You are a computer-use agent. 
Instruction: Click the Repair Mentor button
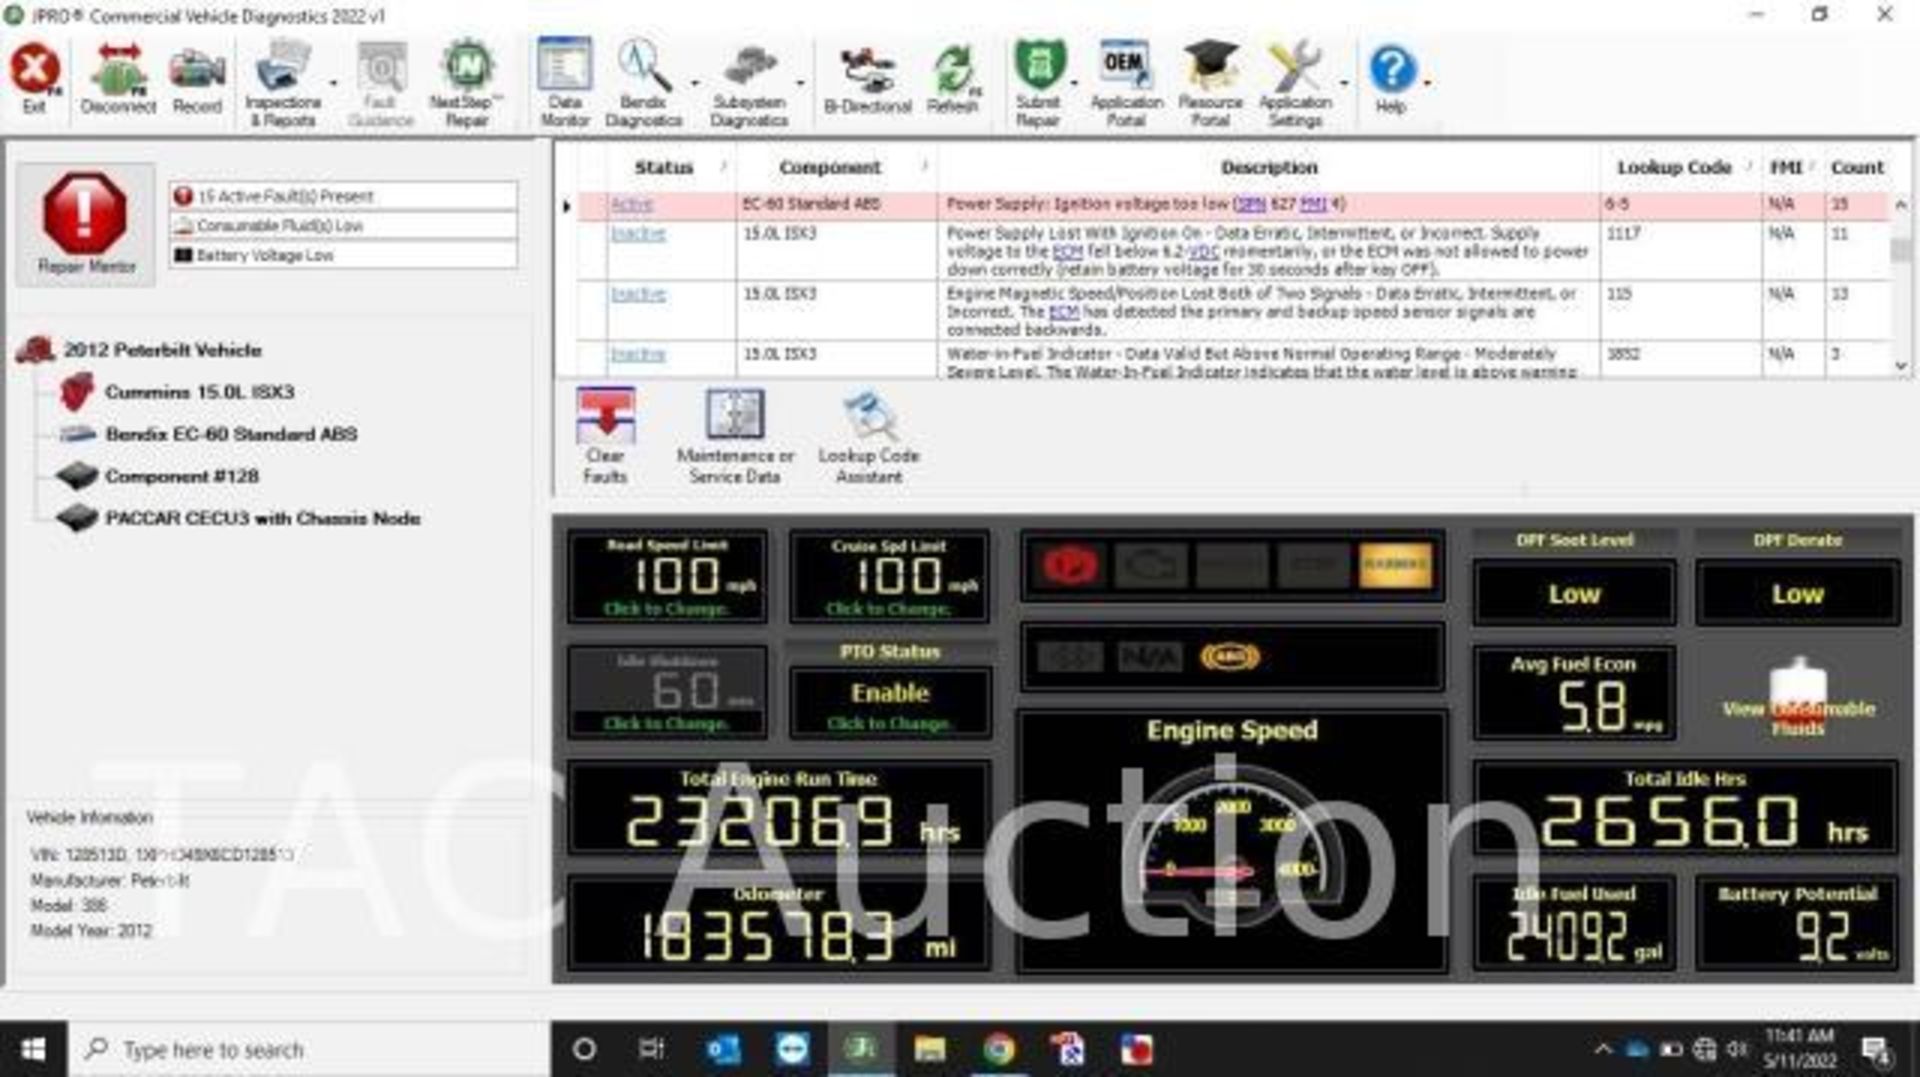click(x=85, y=224)
